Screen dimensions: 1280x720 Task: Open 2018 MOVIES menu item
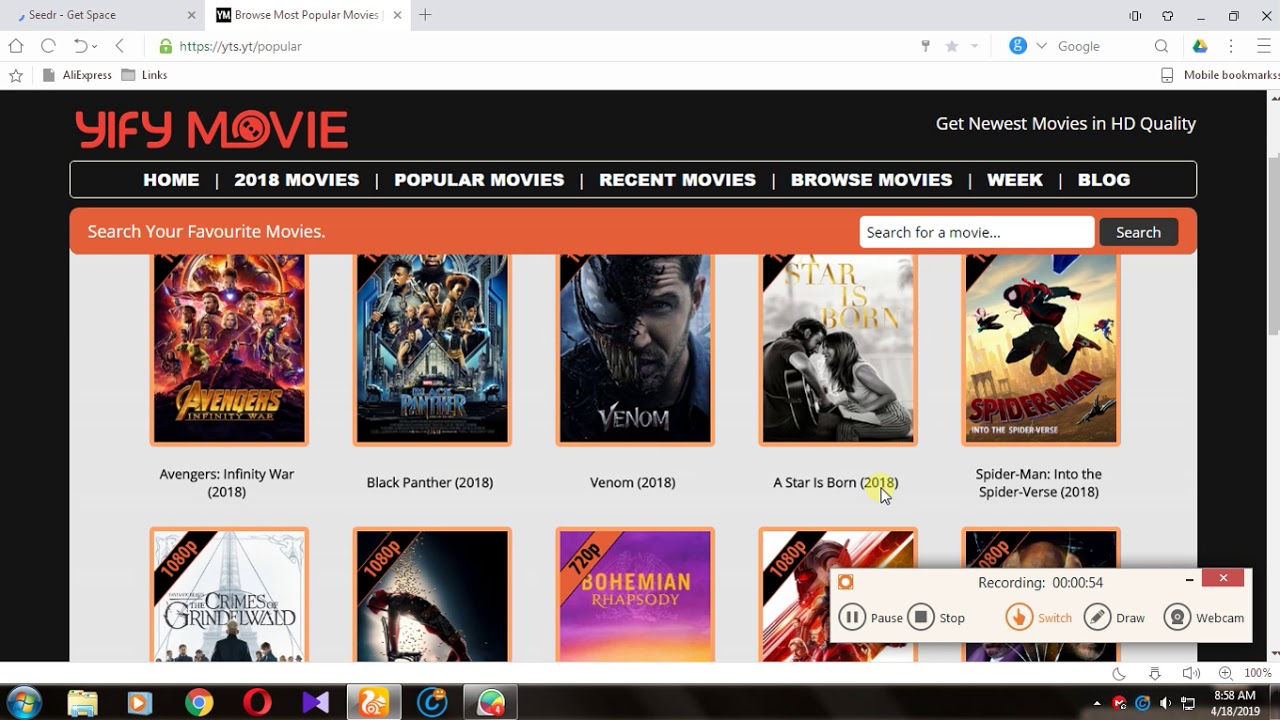point(296,180)
